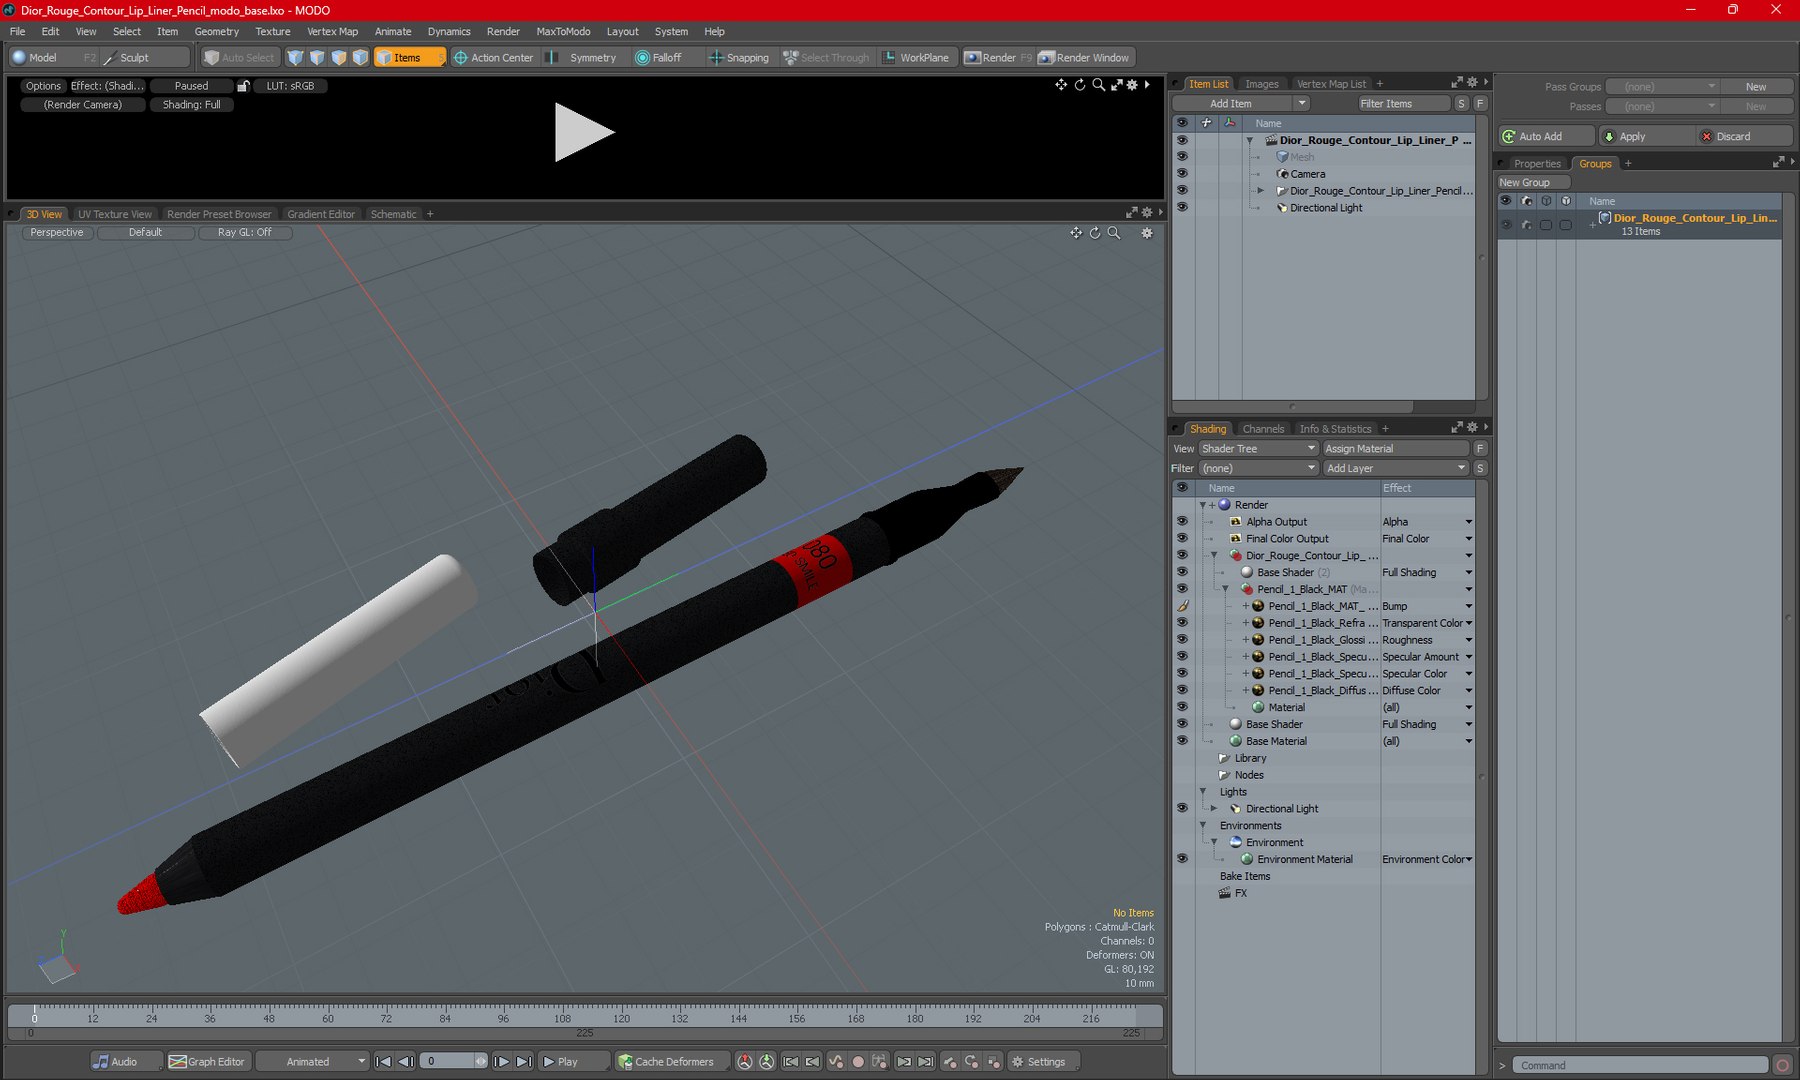Click the Symmetry toolbar icon
The height and width of the screenshot is (1080, 1800).
tap(552, 58)
